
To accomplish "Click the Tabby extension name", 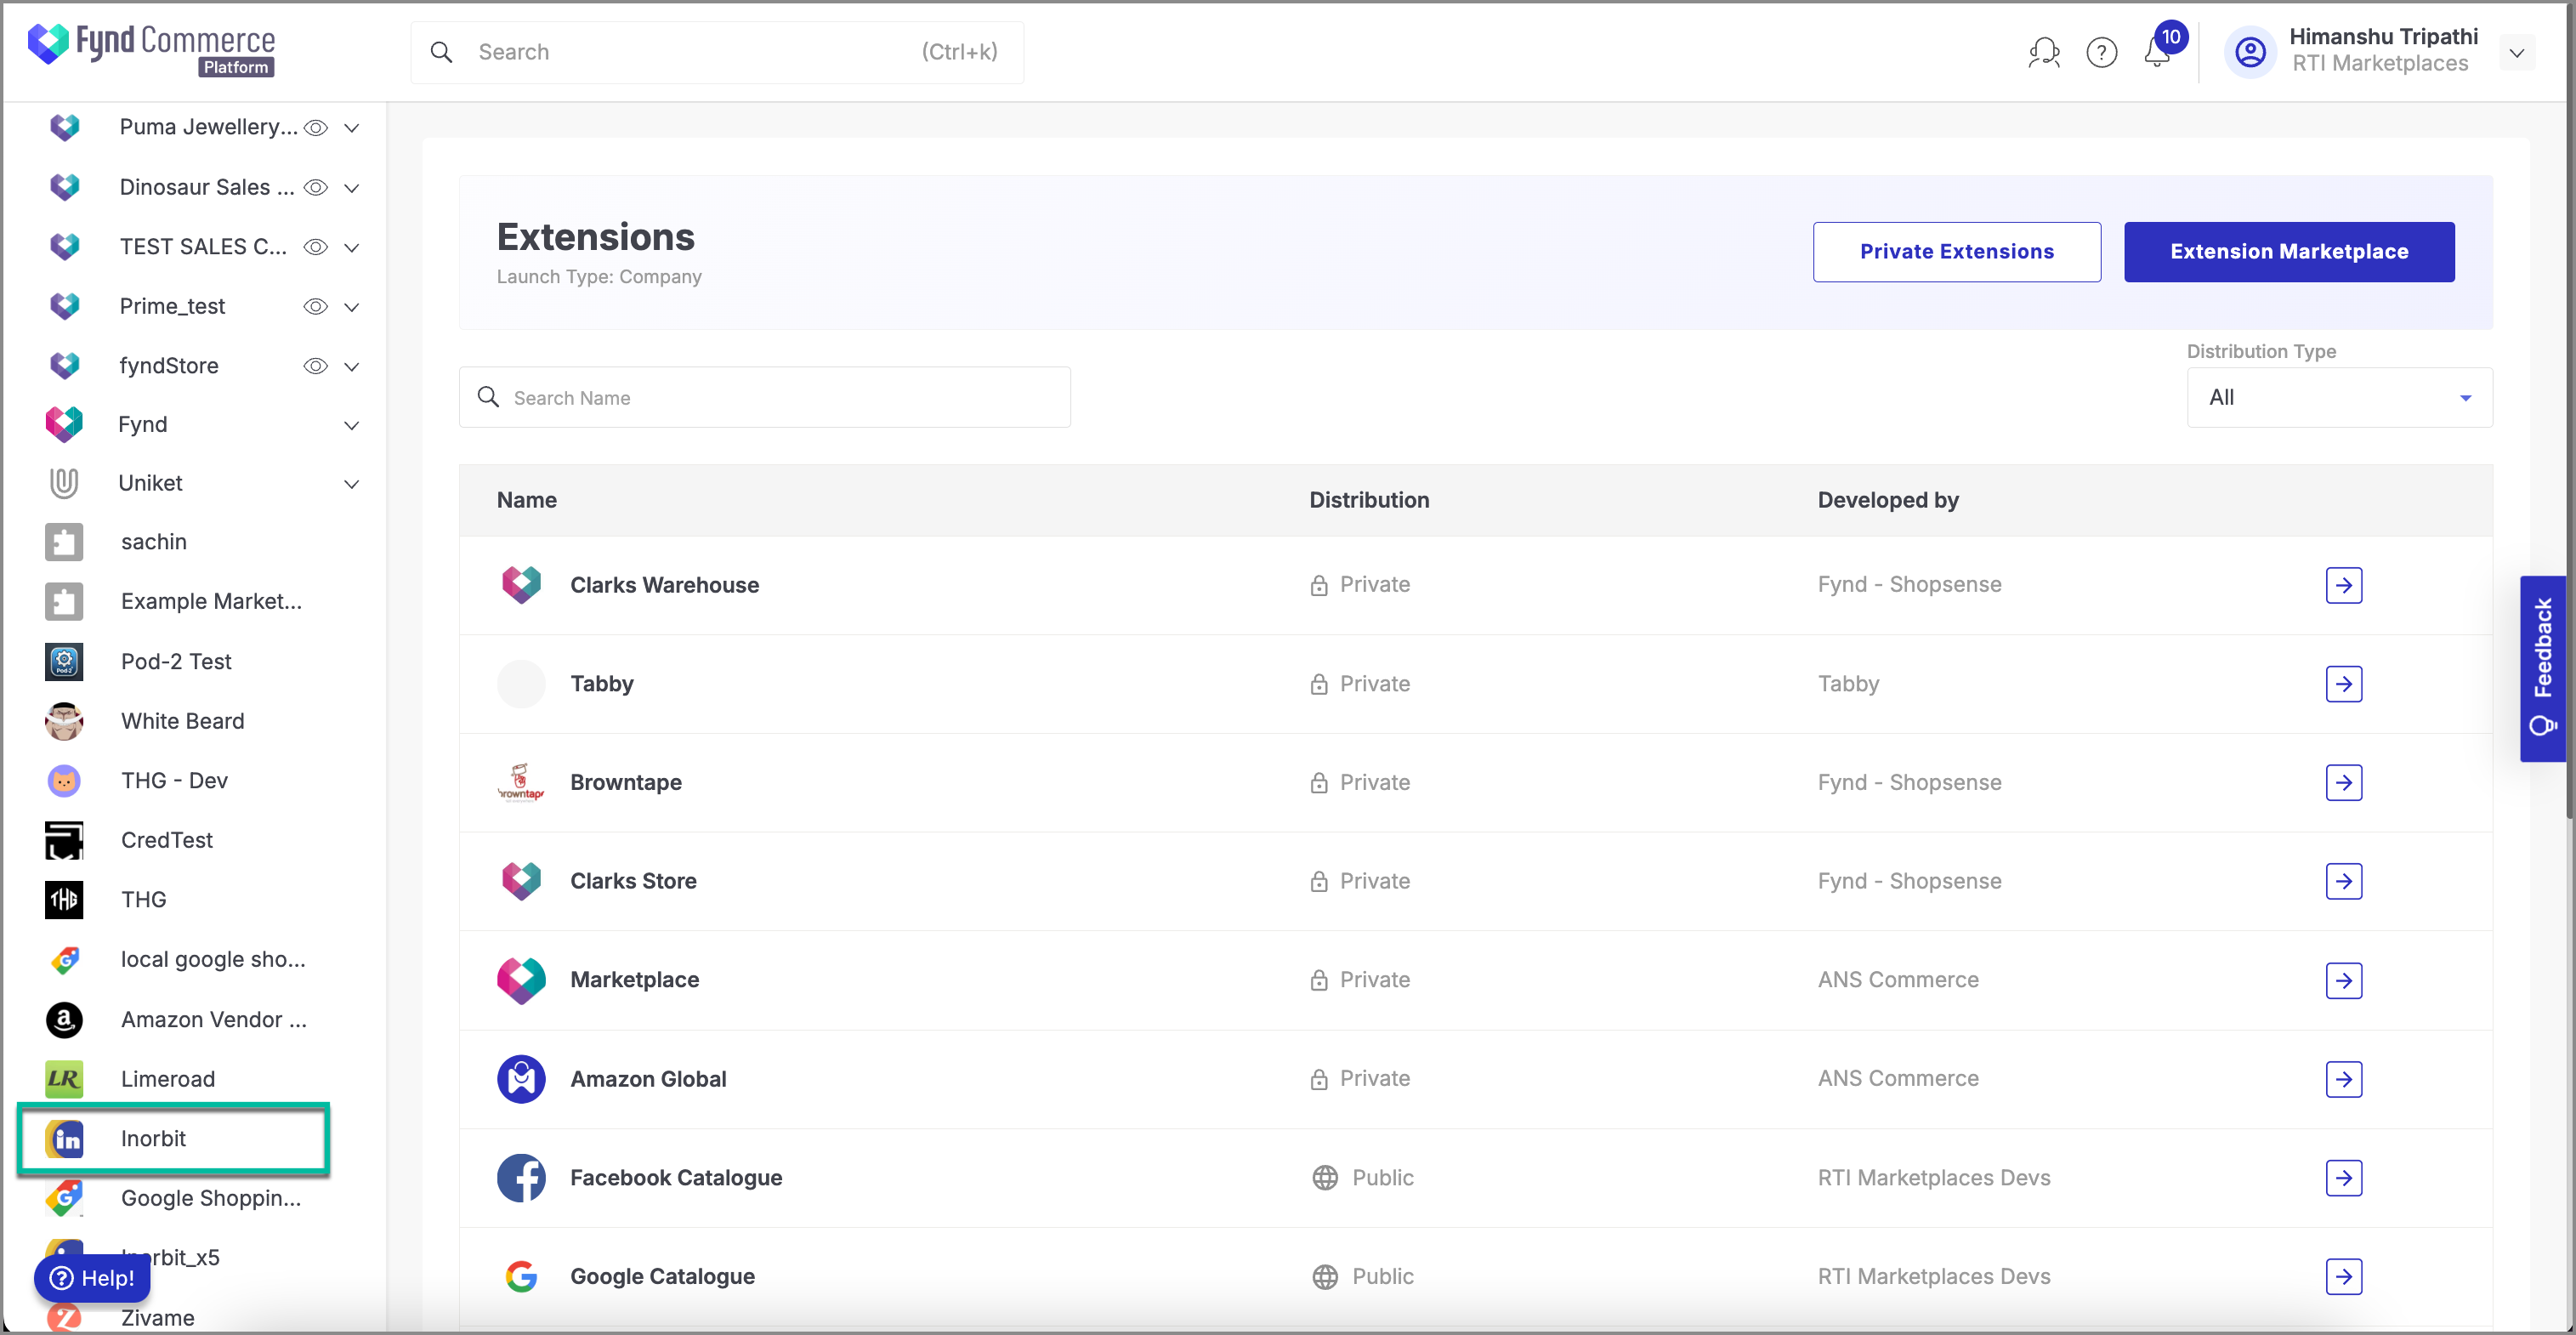I will 601,684.
